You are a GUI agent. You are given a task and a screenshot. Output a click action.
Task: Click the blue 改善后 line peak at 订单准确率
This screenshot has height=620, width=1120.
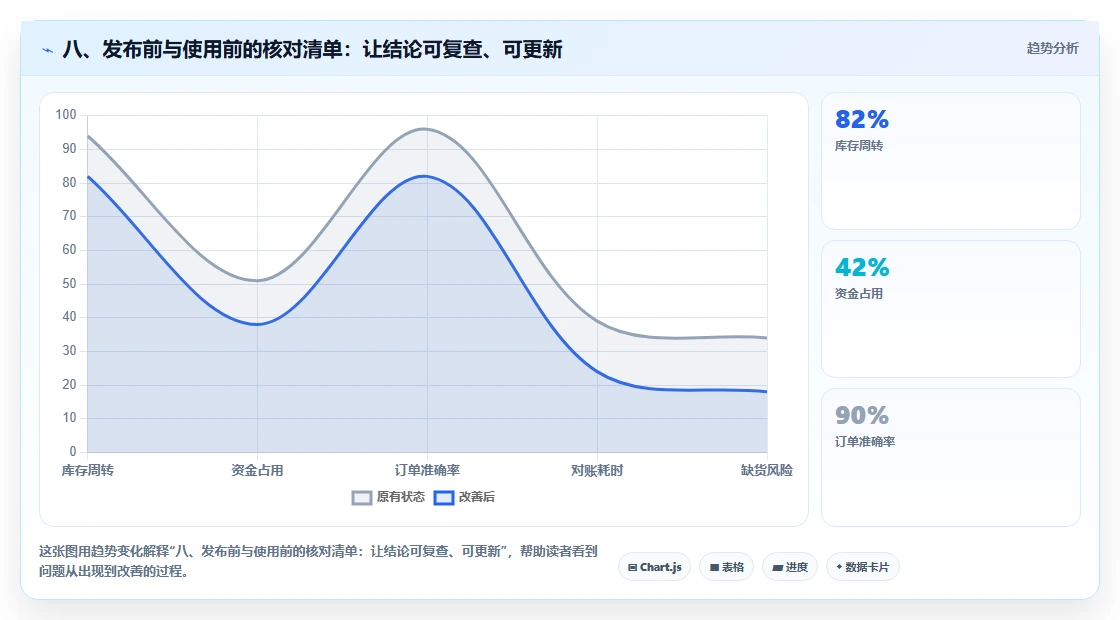pos(426,176)
